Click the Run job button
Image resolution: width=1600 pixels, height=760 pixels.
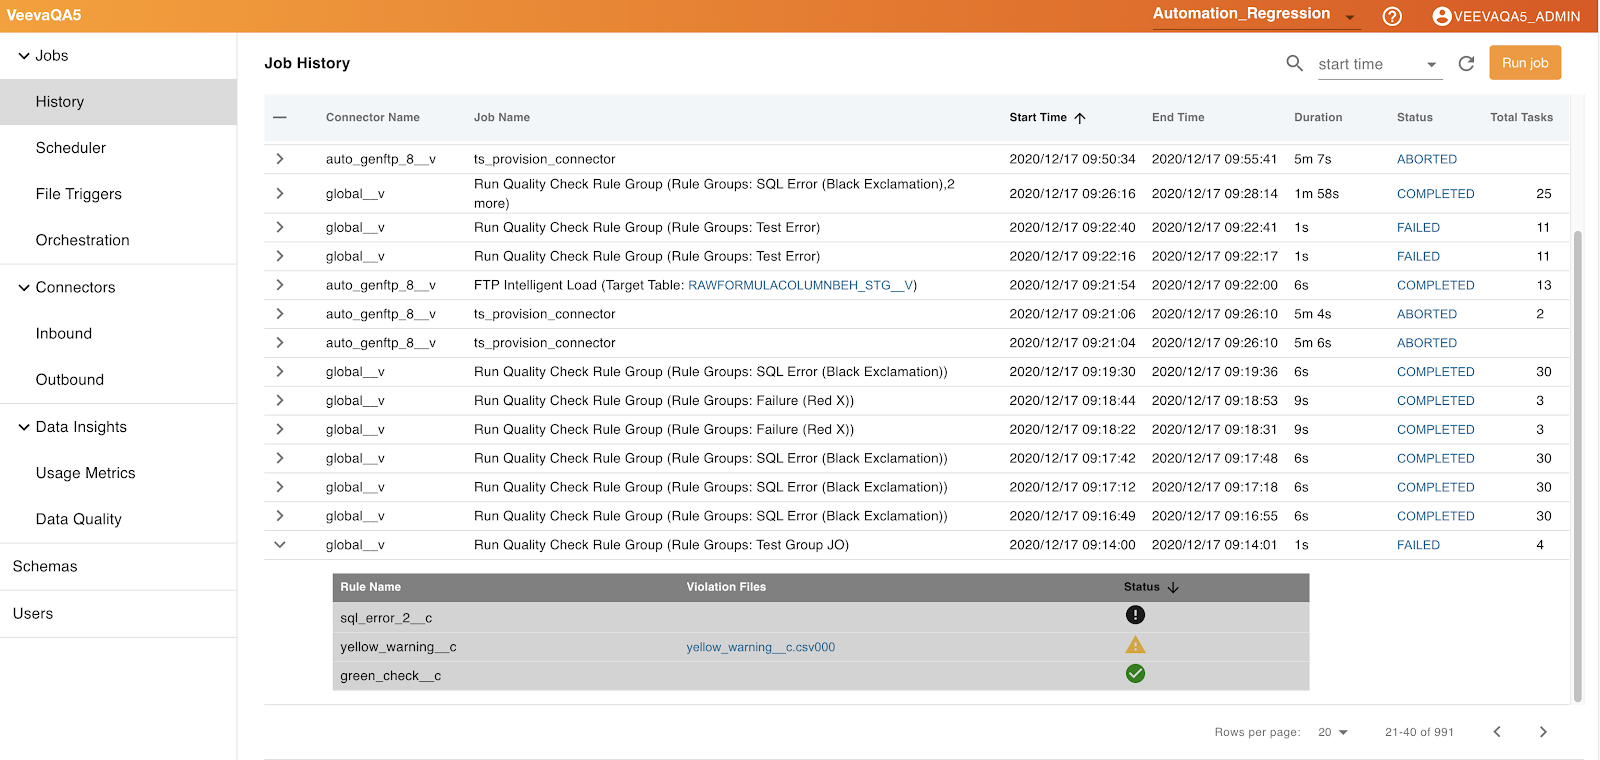point(1524,63)
